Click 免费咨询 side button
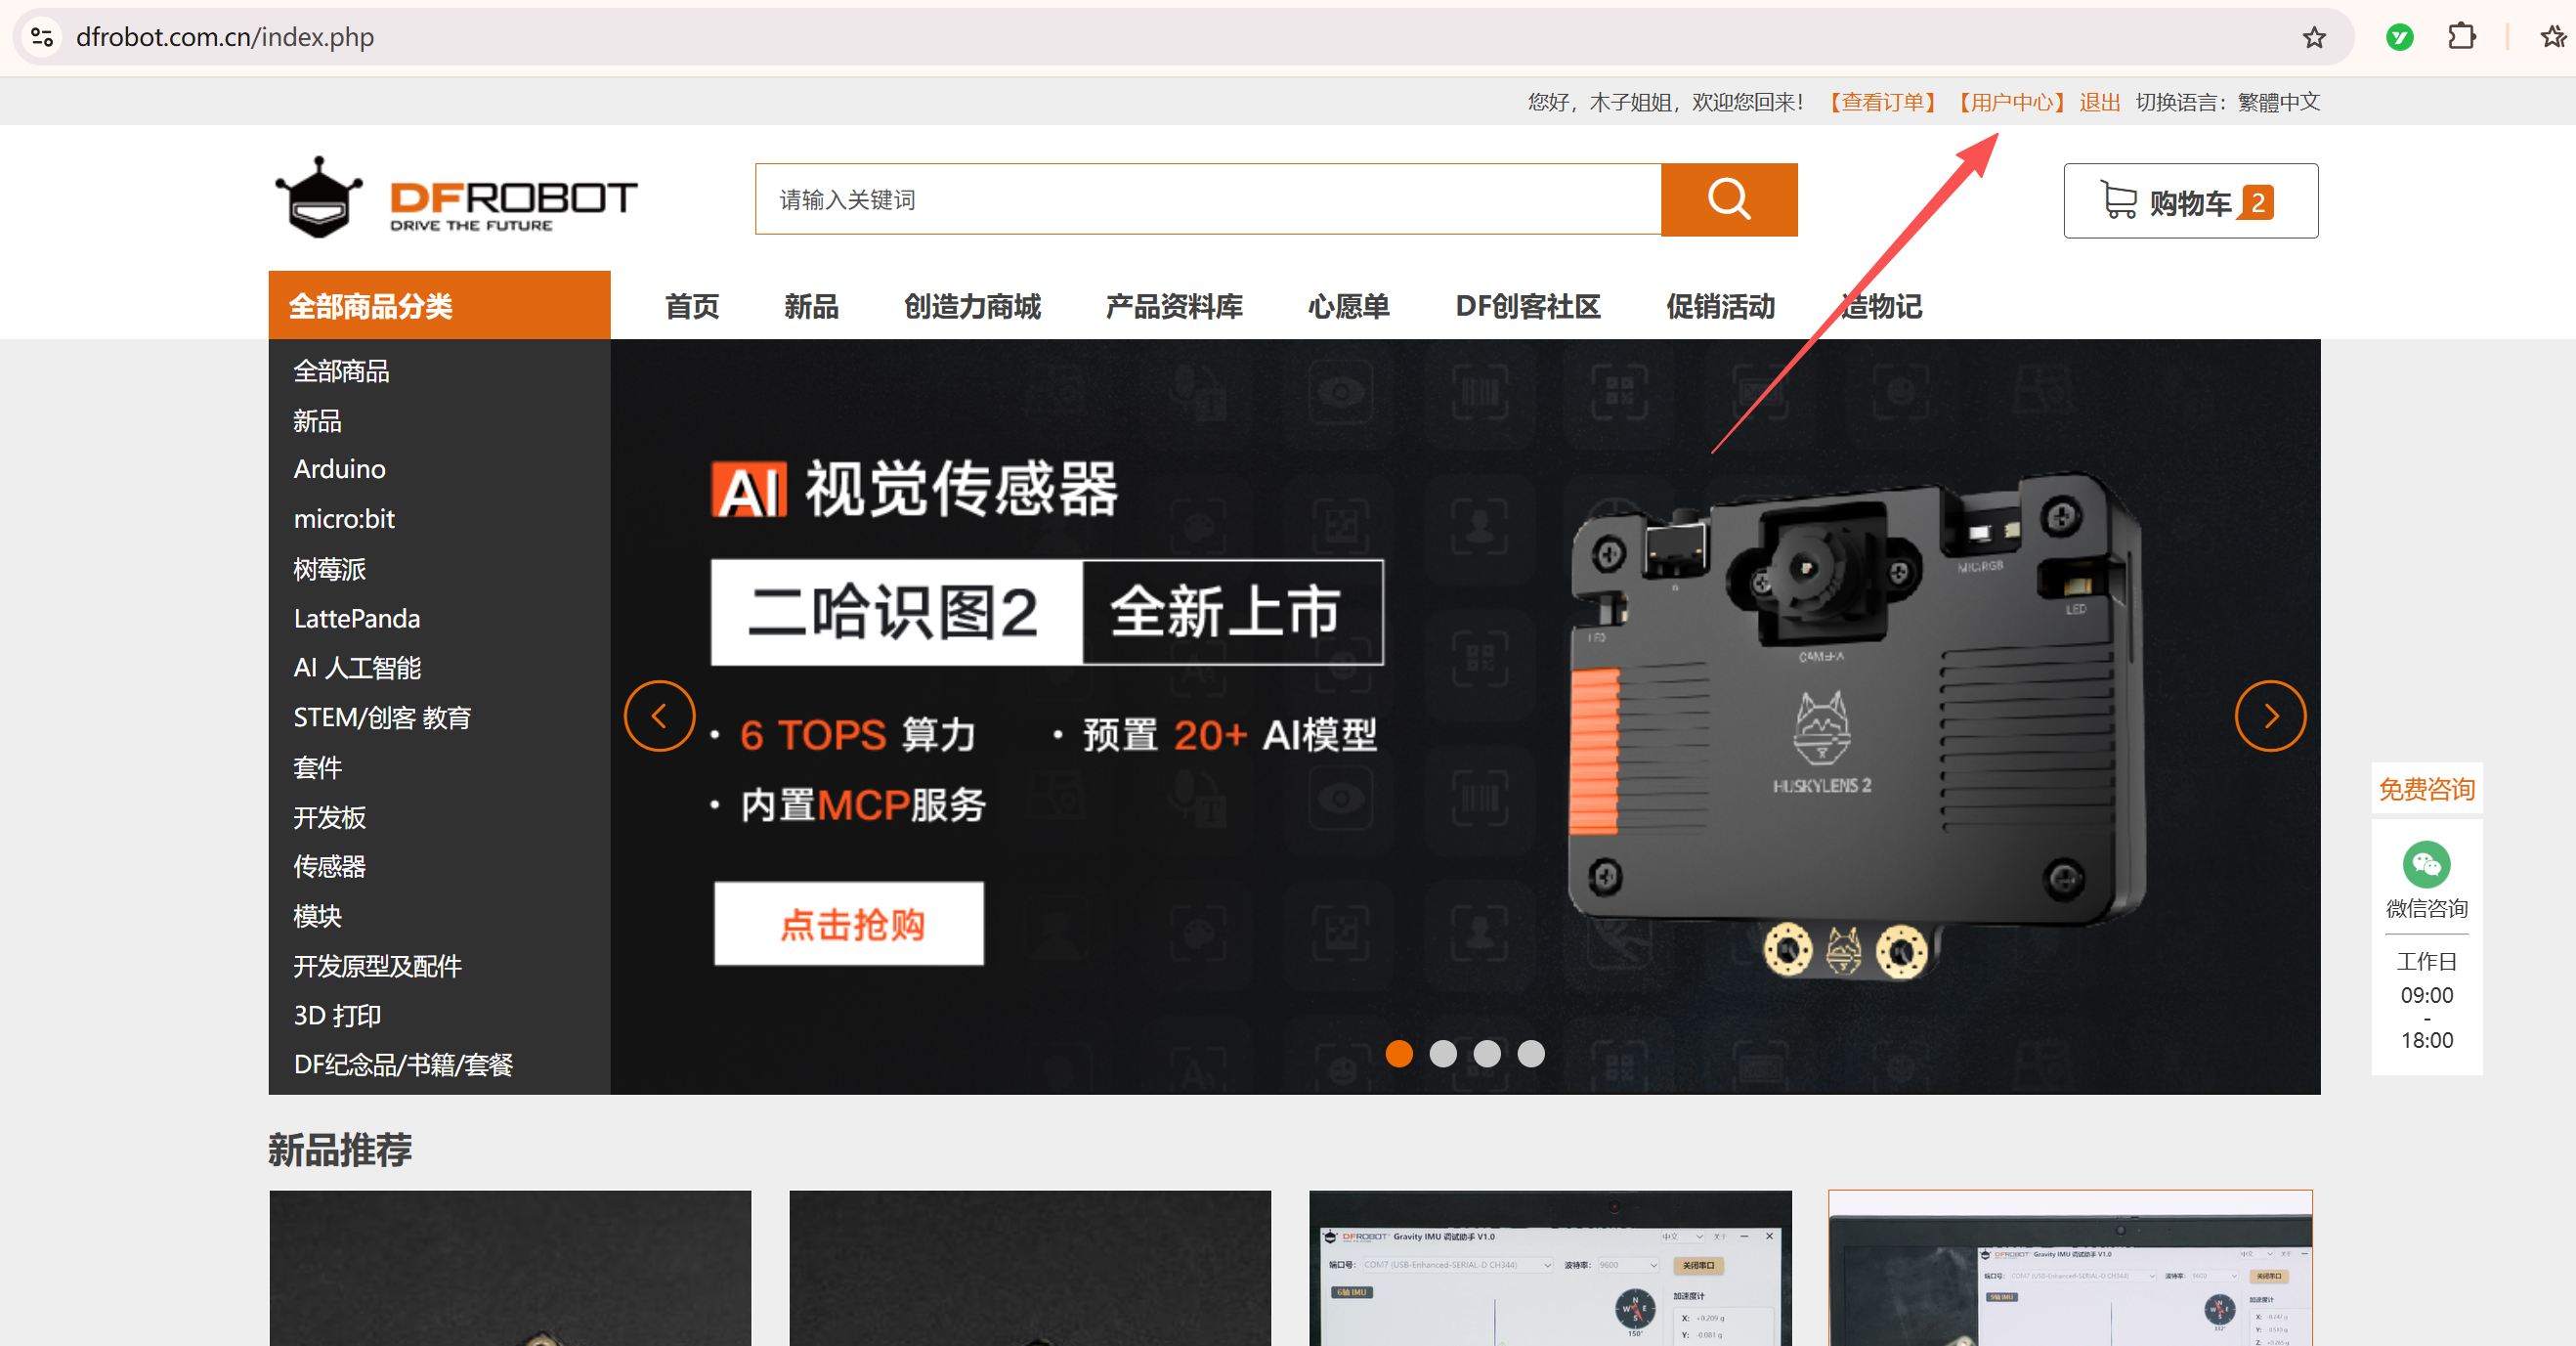The height and width of the screenshot is (1346, 2576). pos(2426,789)
